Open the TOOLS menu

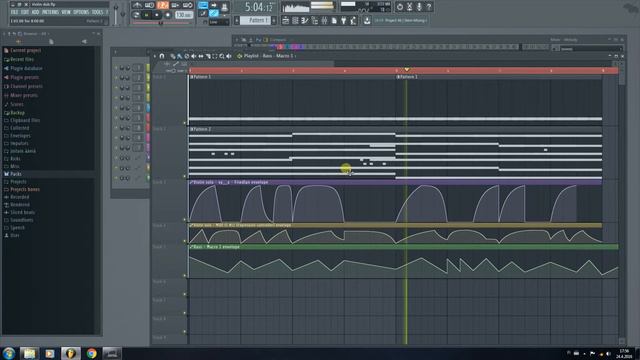[x=98, y=12]
